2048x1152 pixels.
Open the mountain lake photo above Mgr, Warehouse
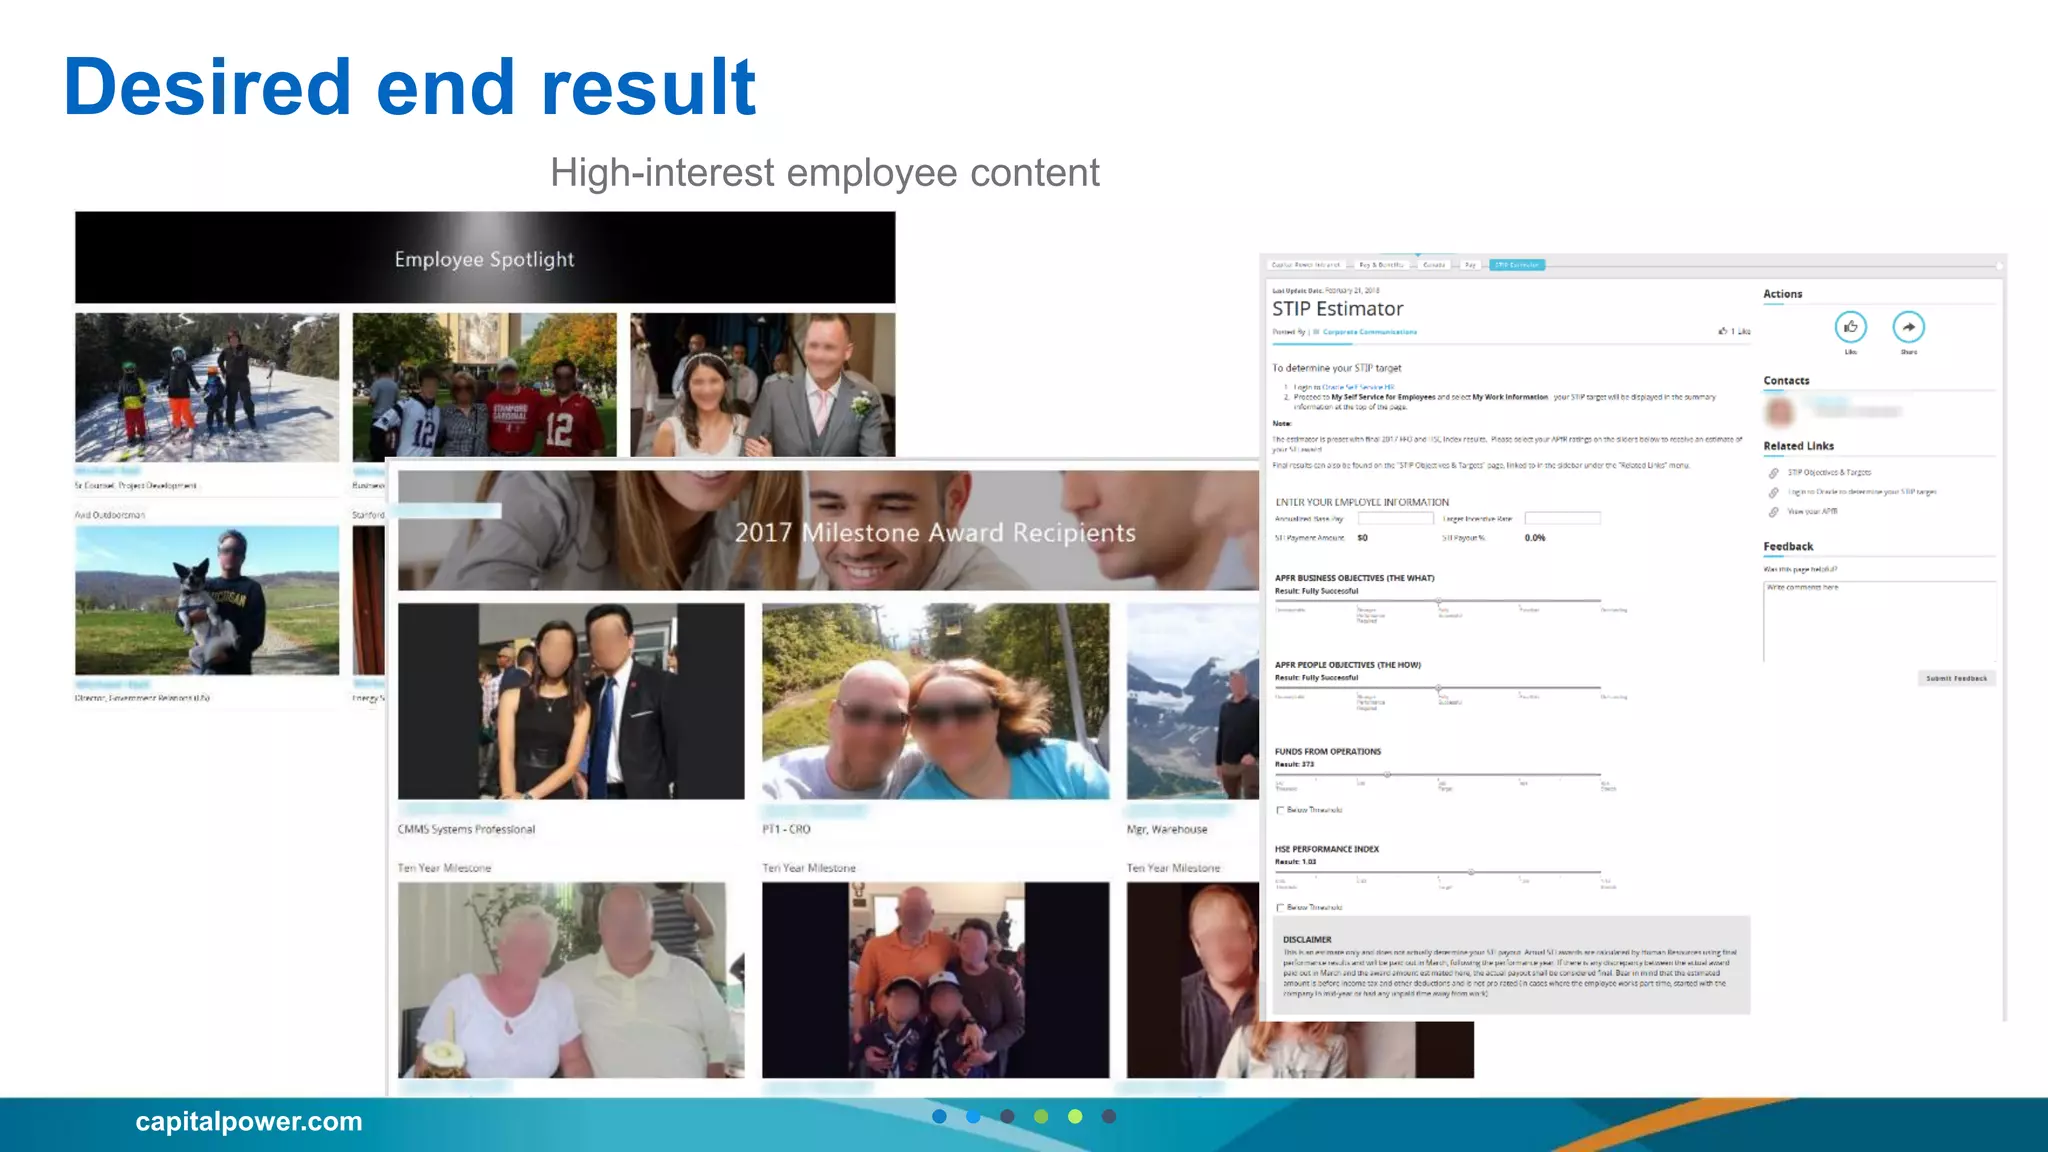point(1192,701)
